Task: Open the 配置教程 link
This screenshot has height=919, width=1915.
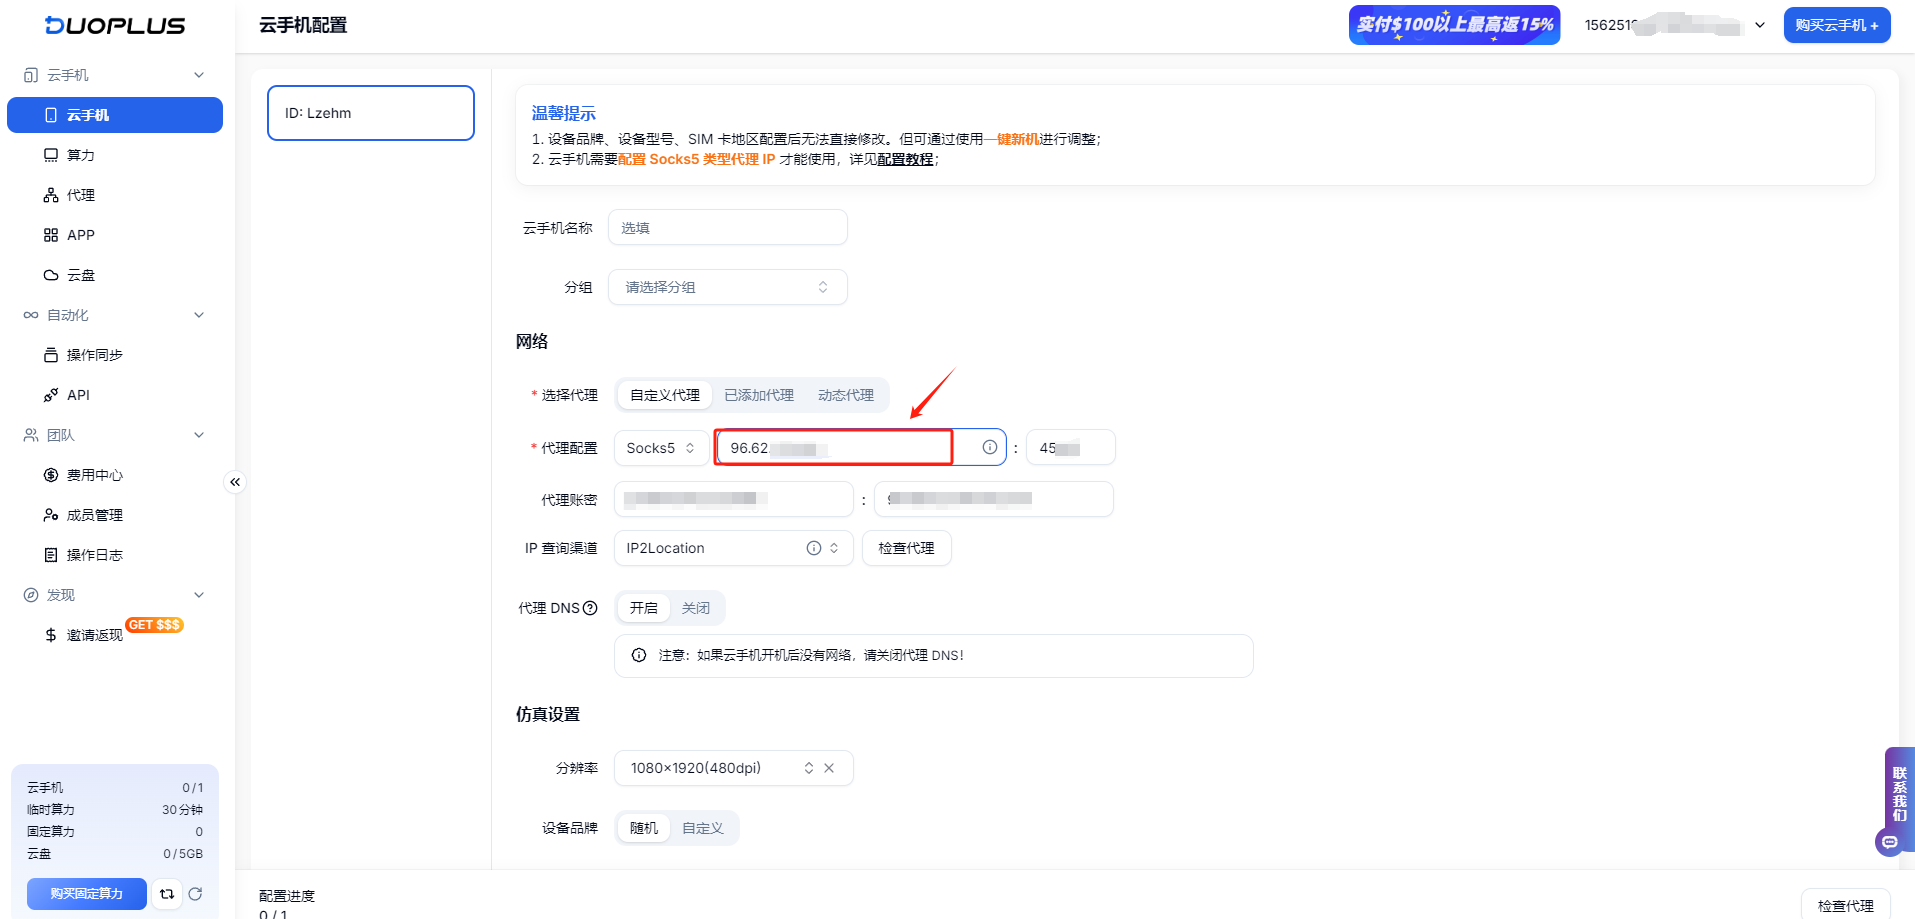Action: coord(905,159)
